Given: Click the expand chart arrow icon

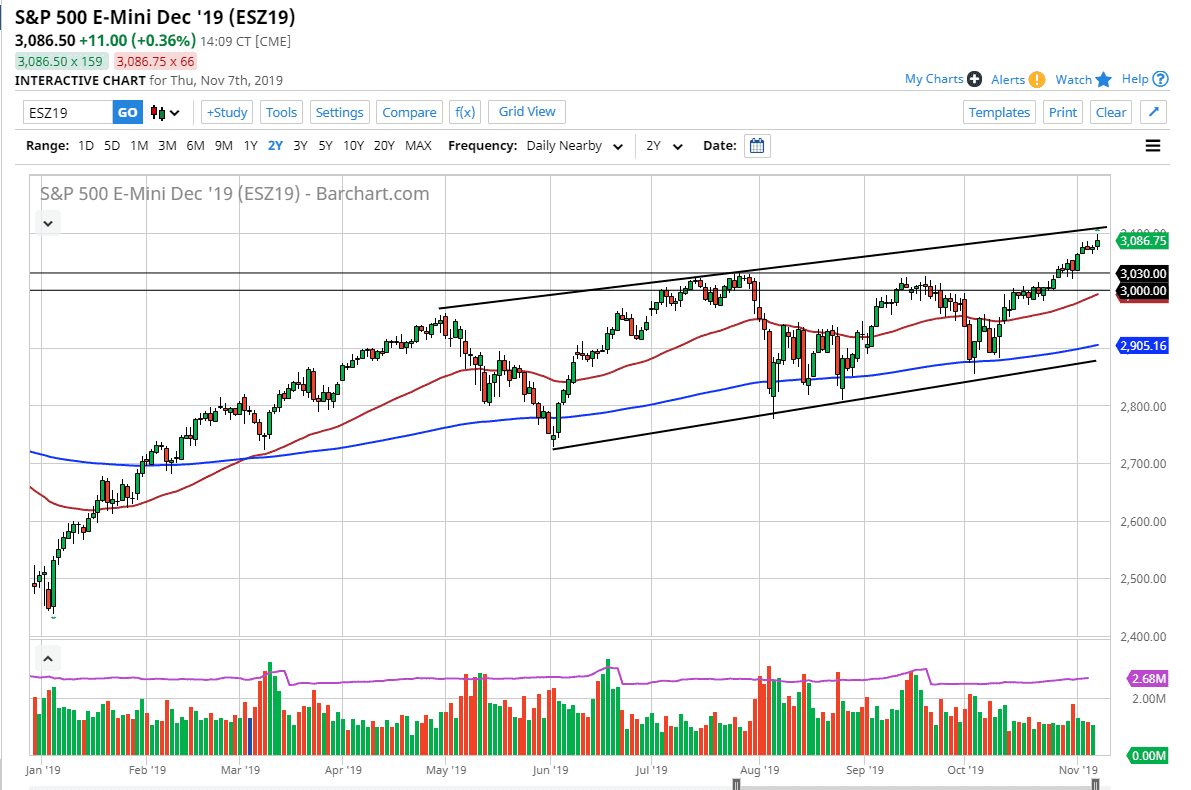Looking at the screenshot, I should click(x=1153, y=112).
